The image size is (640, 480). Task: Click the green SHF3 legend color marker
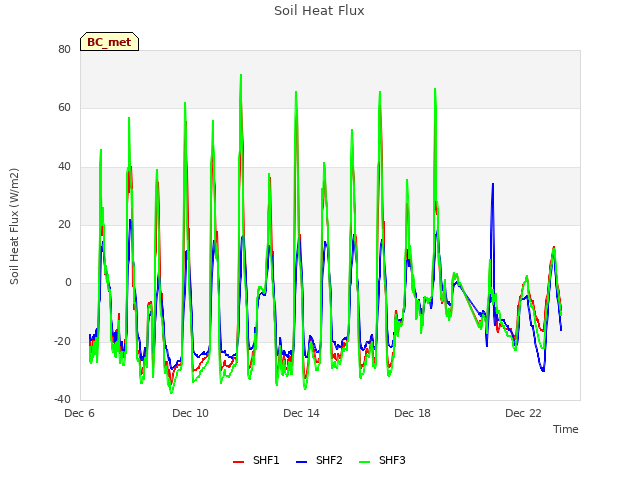(x=364, y=462)
